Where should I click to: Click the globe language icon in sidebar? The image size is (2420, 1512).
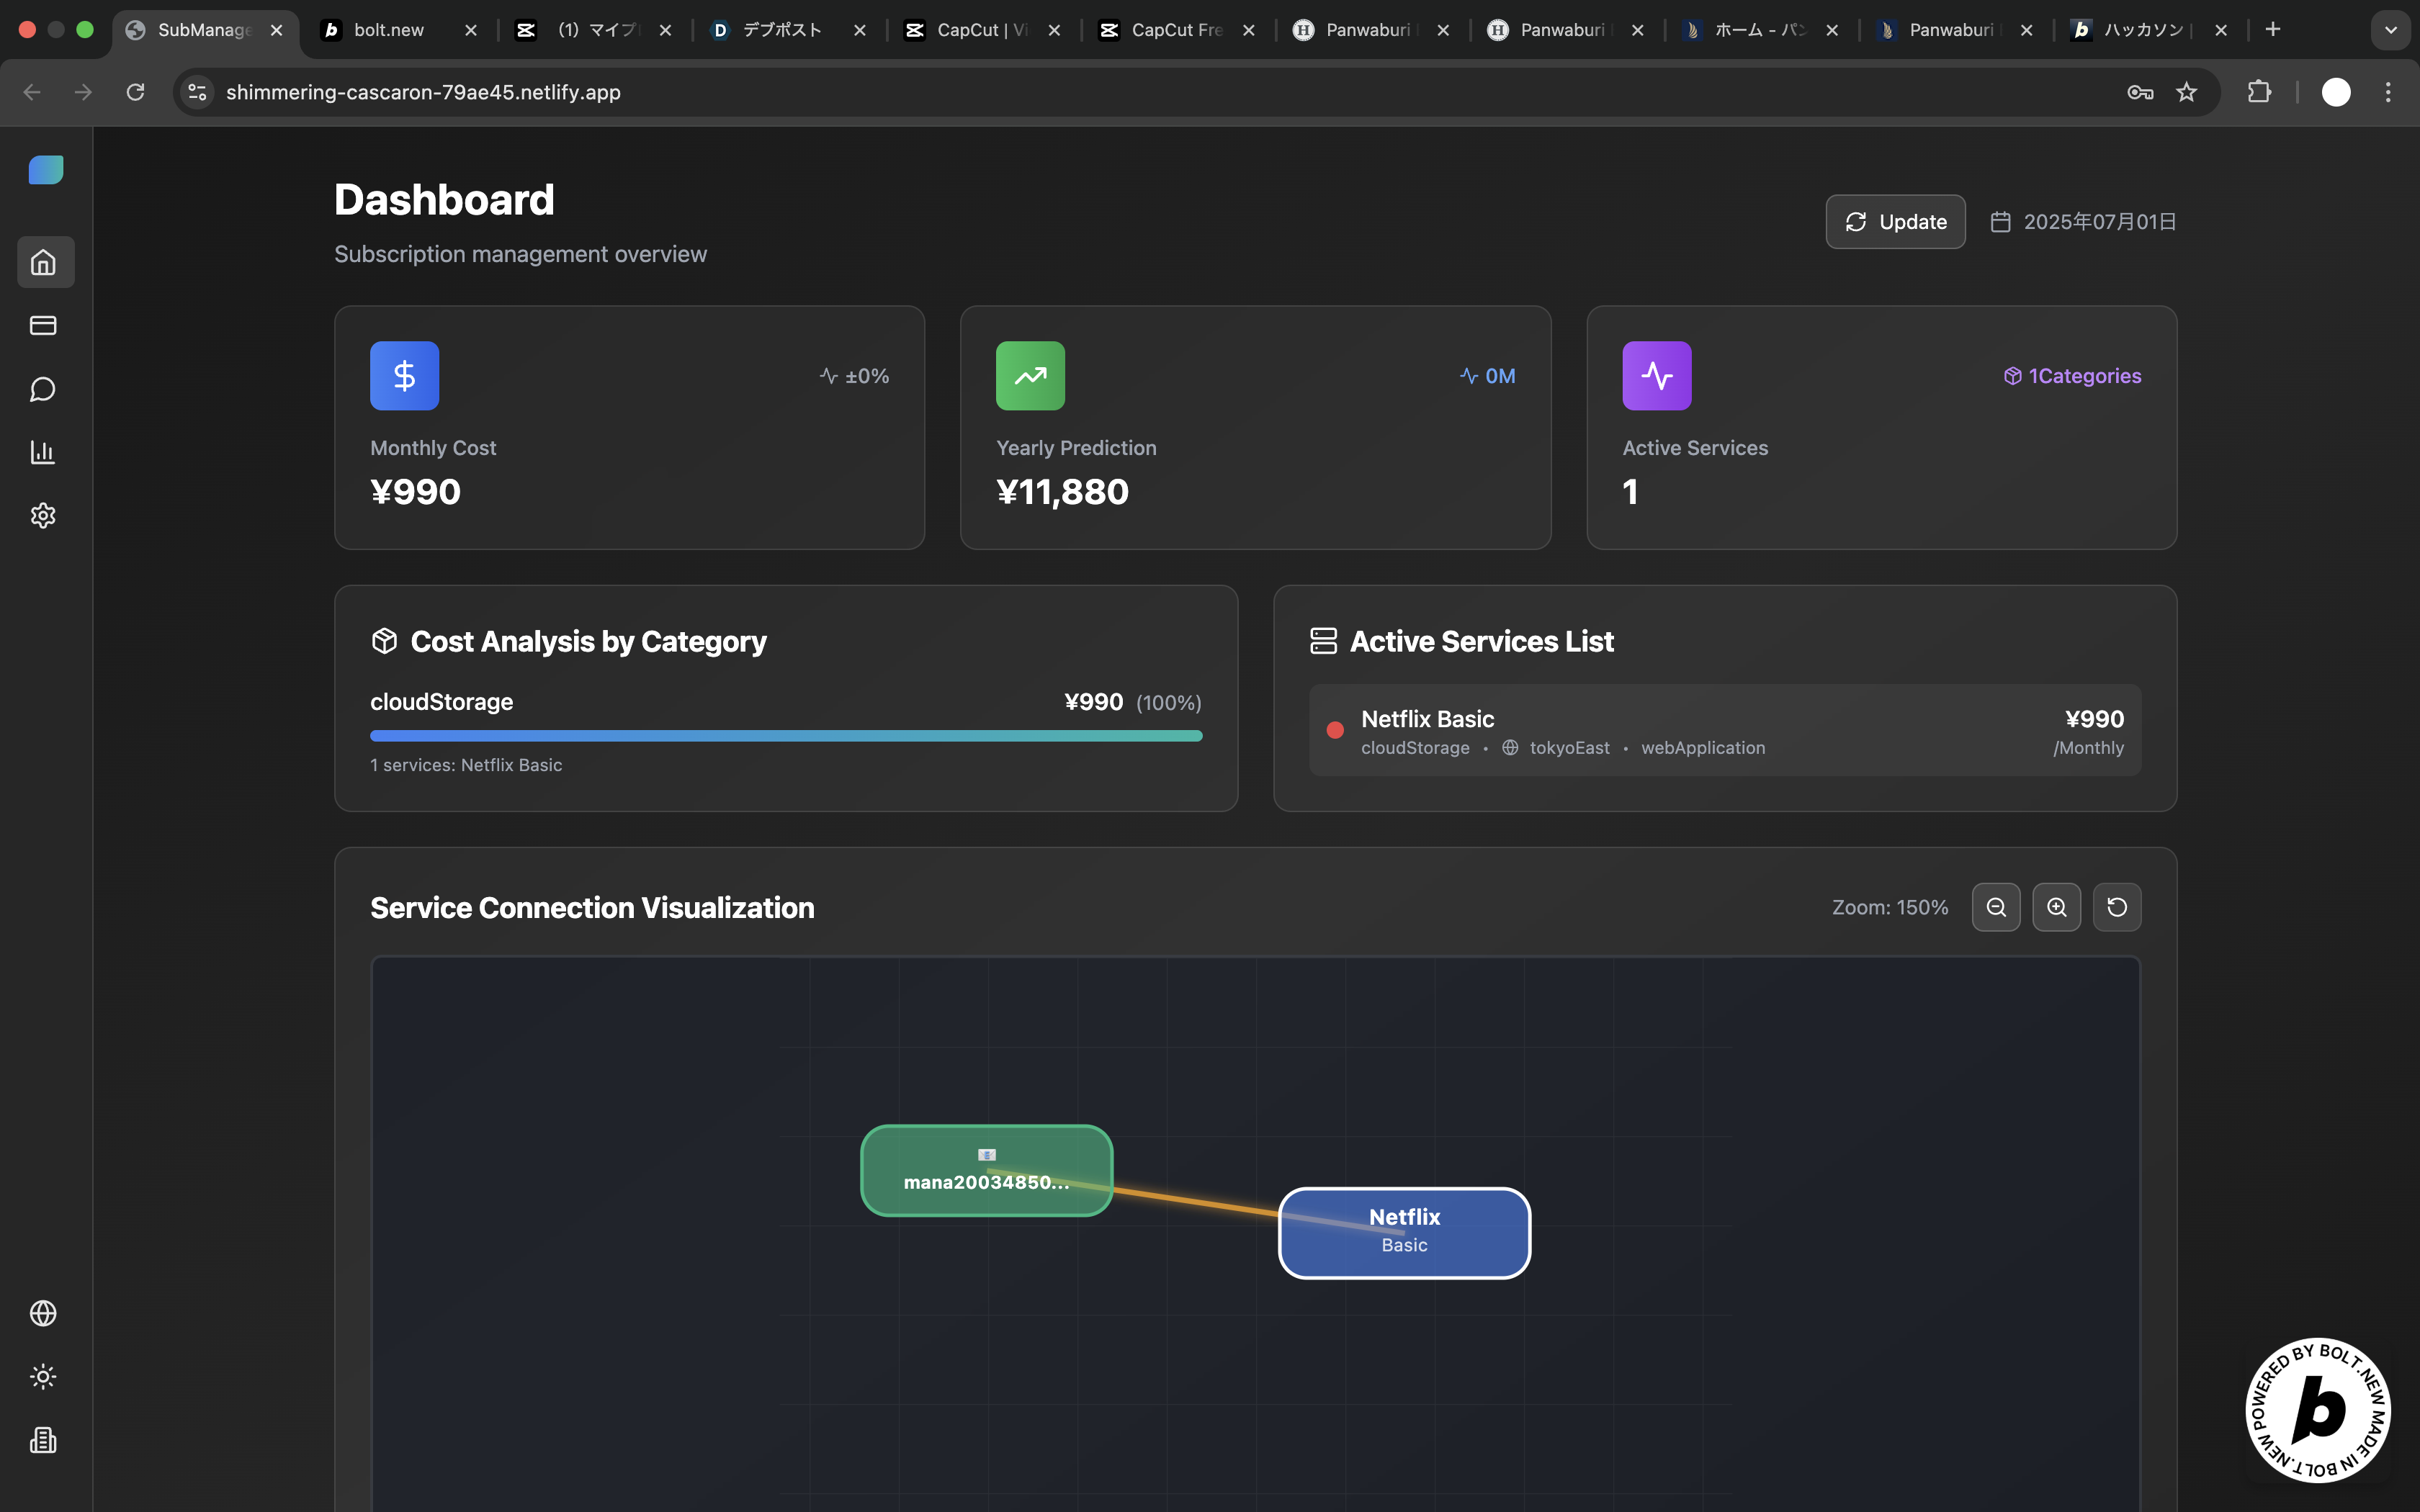pos(43,1313)
